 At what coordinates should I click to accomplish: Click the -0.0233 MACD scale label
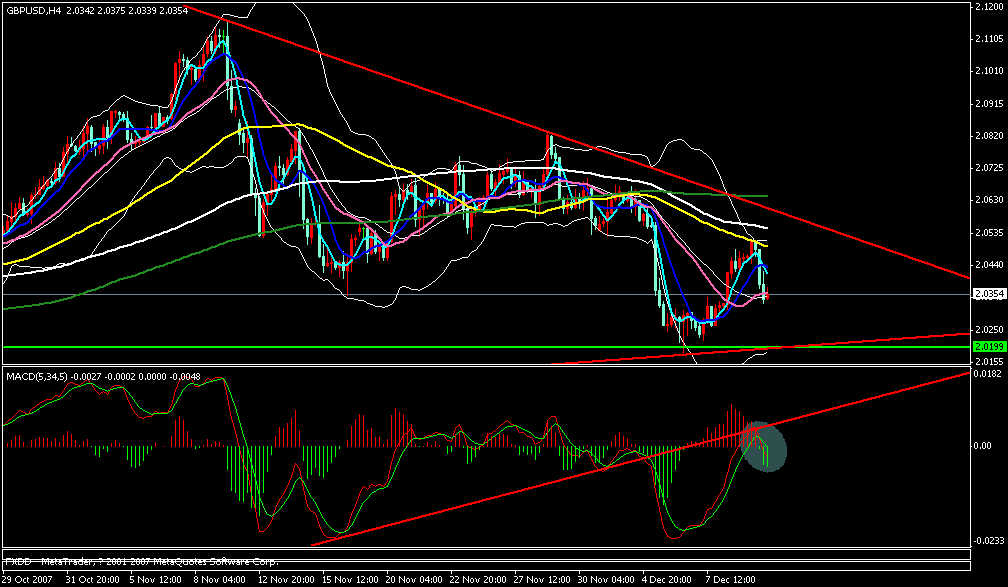[x=987, y=541]
